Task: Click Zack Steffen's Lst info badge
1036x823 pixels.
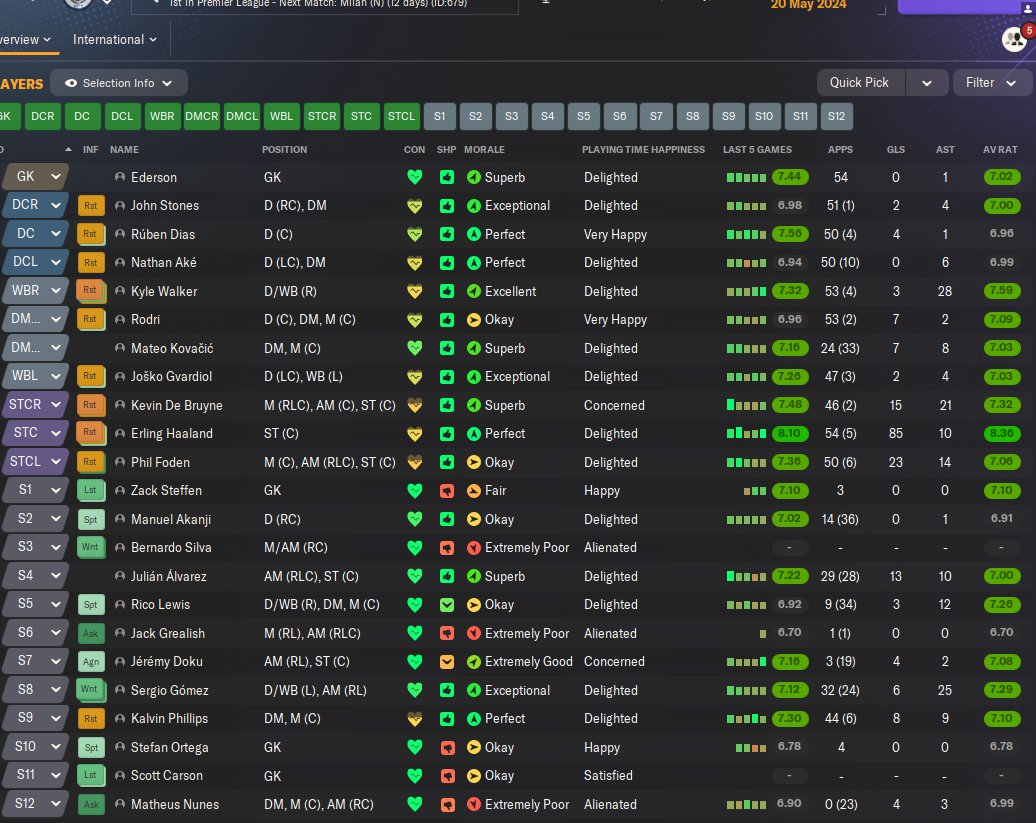Action: [91, 490]
